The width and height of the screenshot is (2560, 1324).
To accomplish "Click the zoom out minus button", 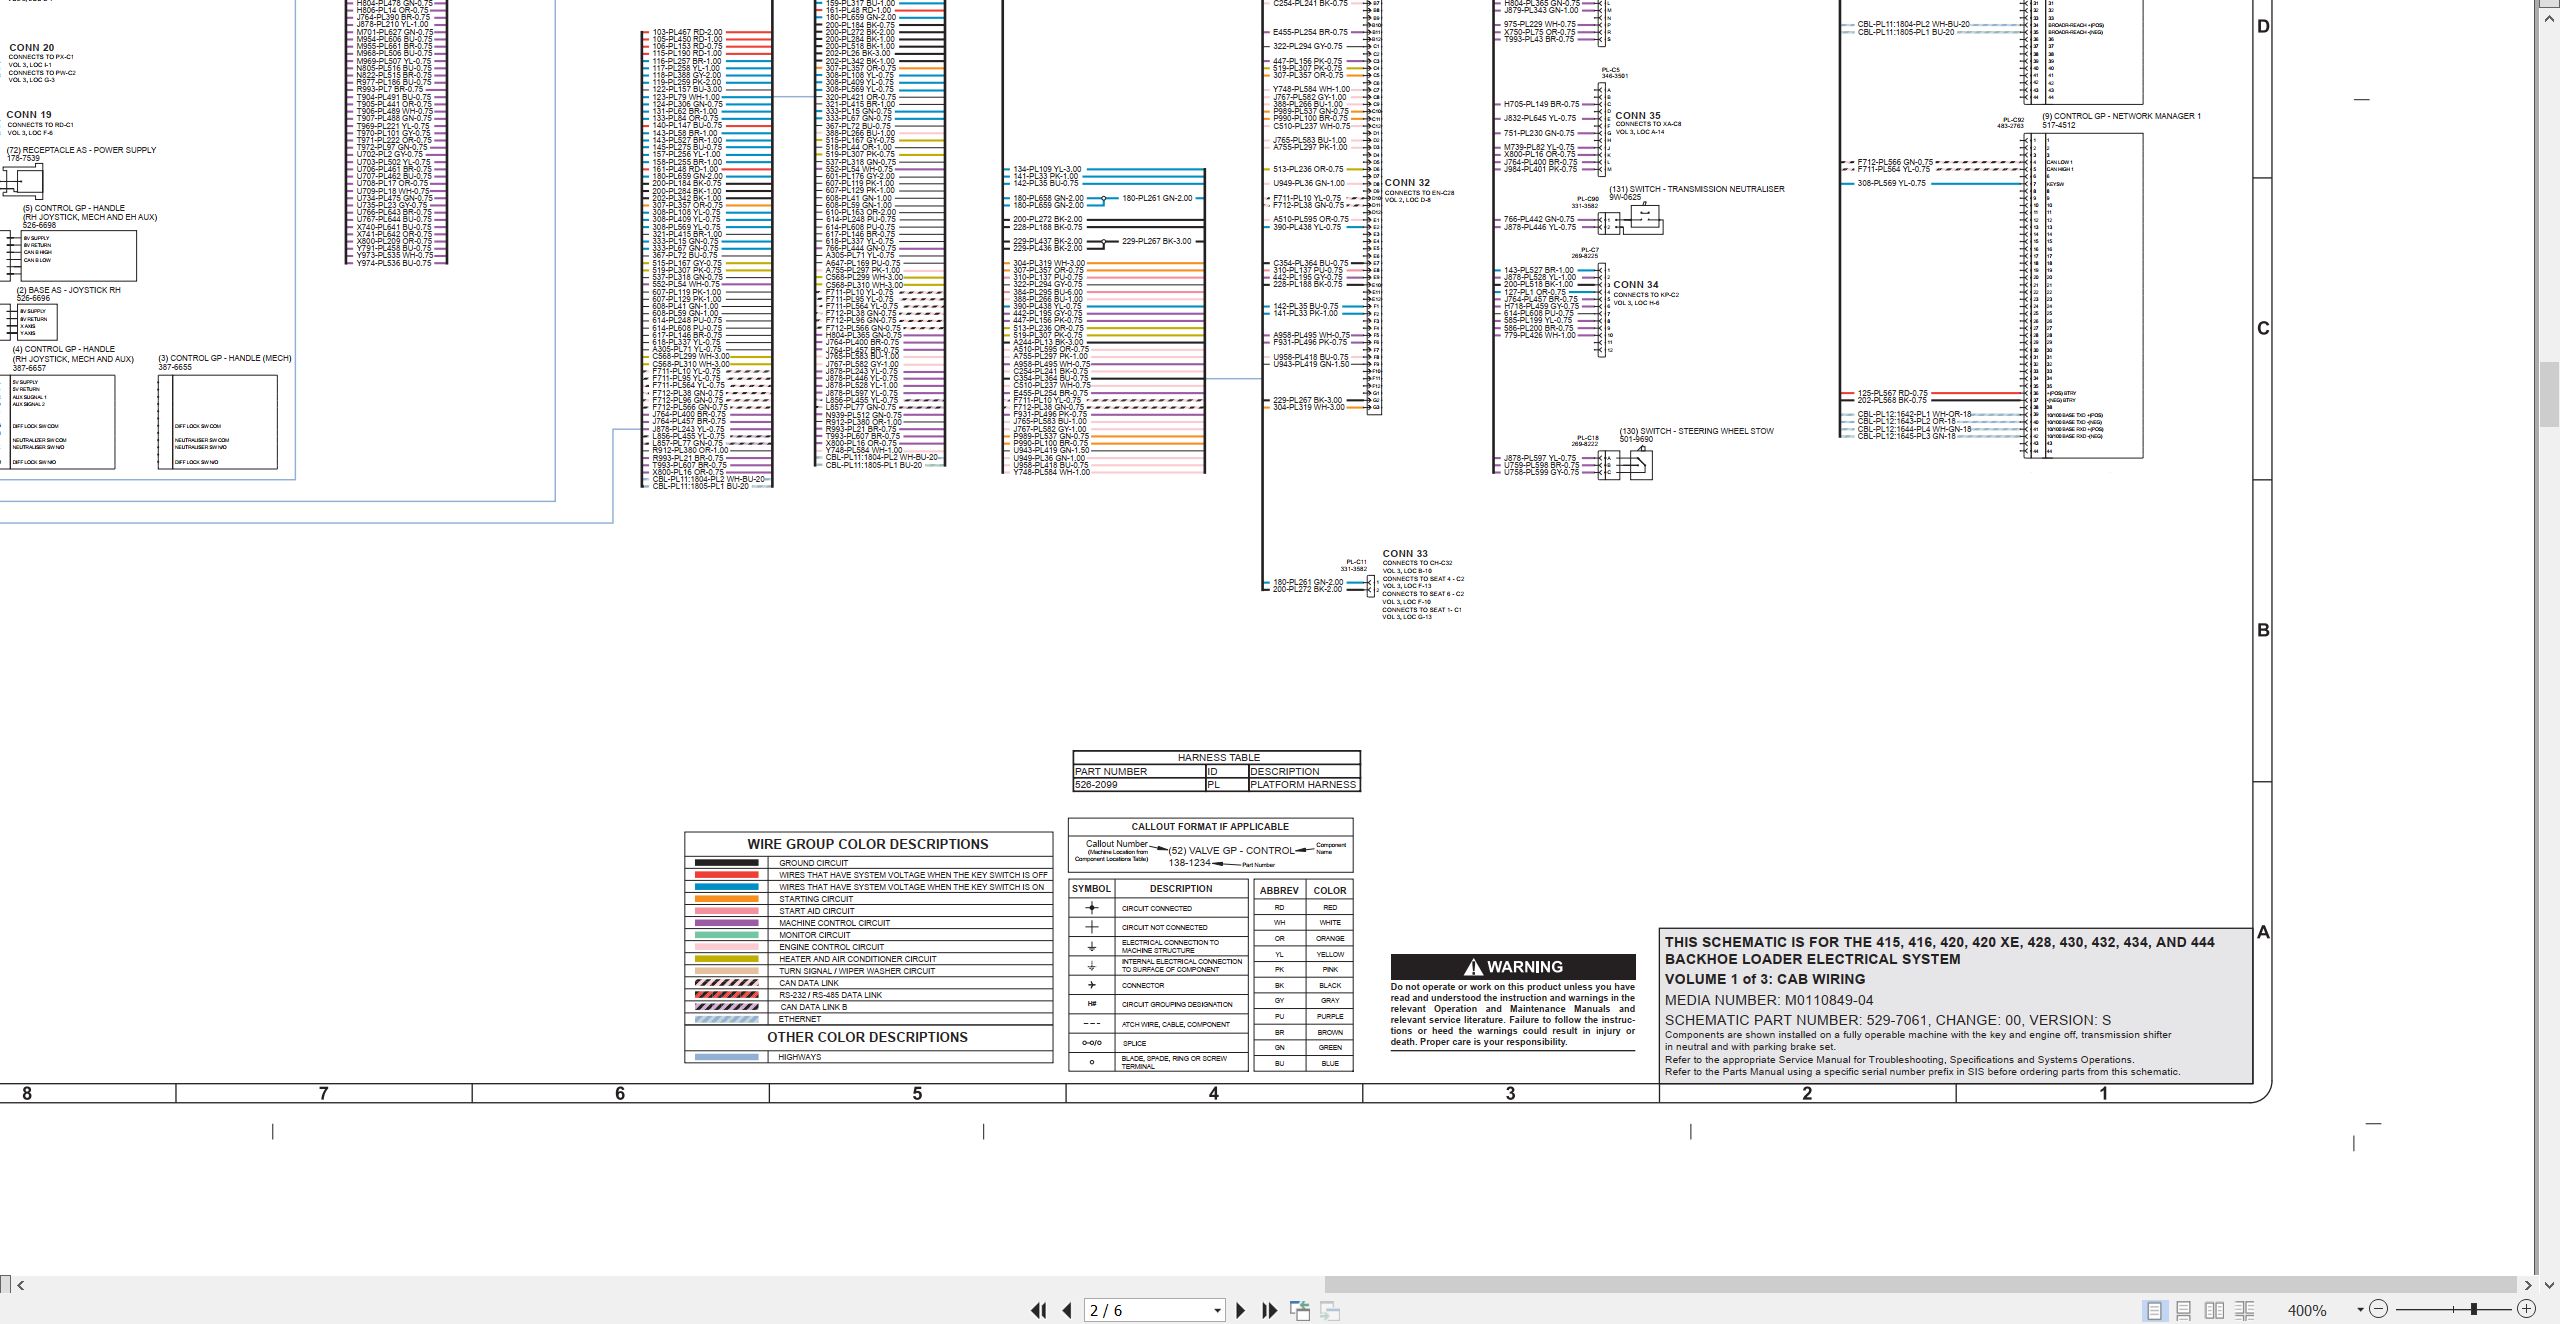I will point(2379,1309).
